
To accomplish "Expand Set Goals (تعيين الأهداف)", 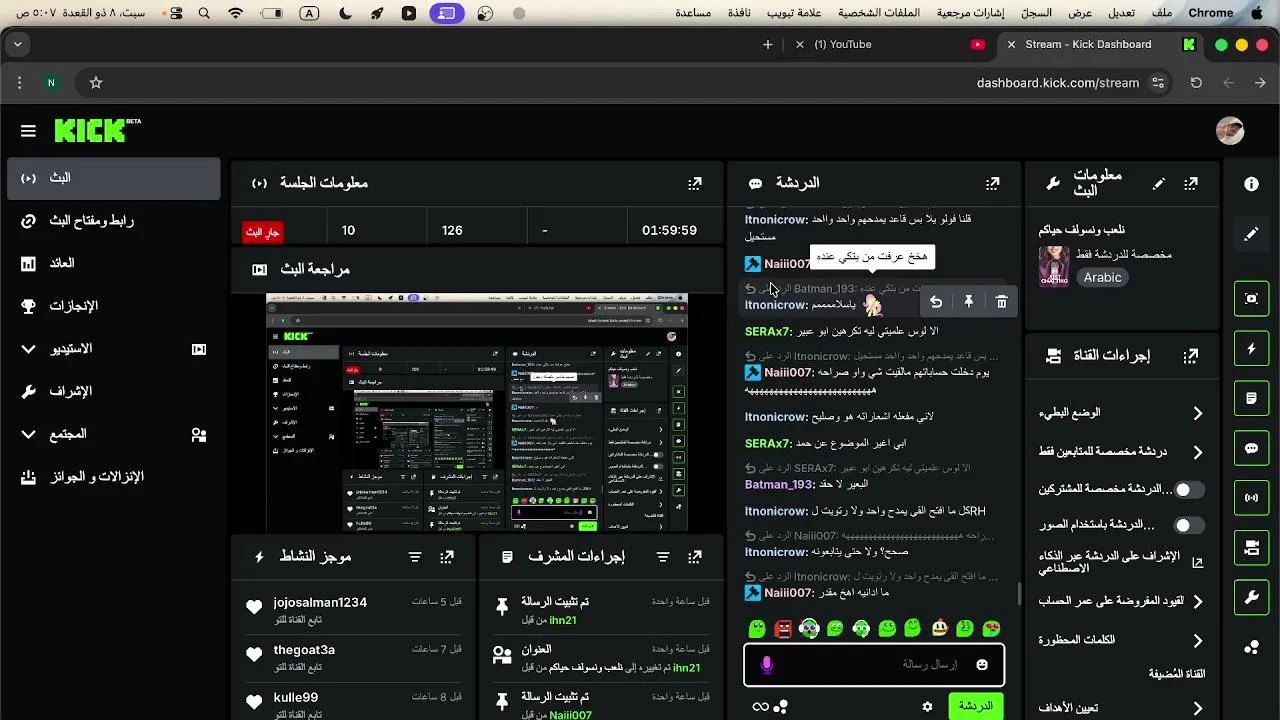I will click(1197, 708).
